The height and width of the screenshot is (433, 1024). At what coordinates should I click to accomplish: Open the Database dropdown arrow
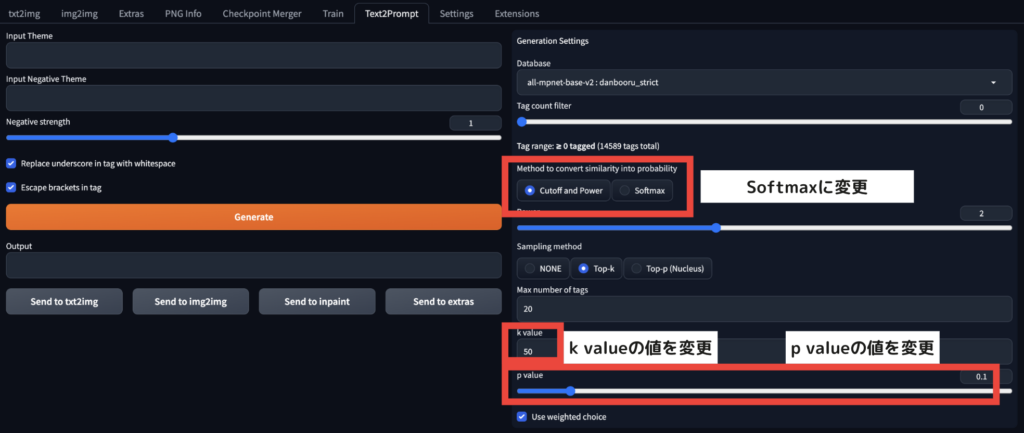point(993,83)
